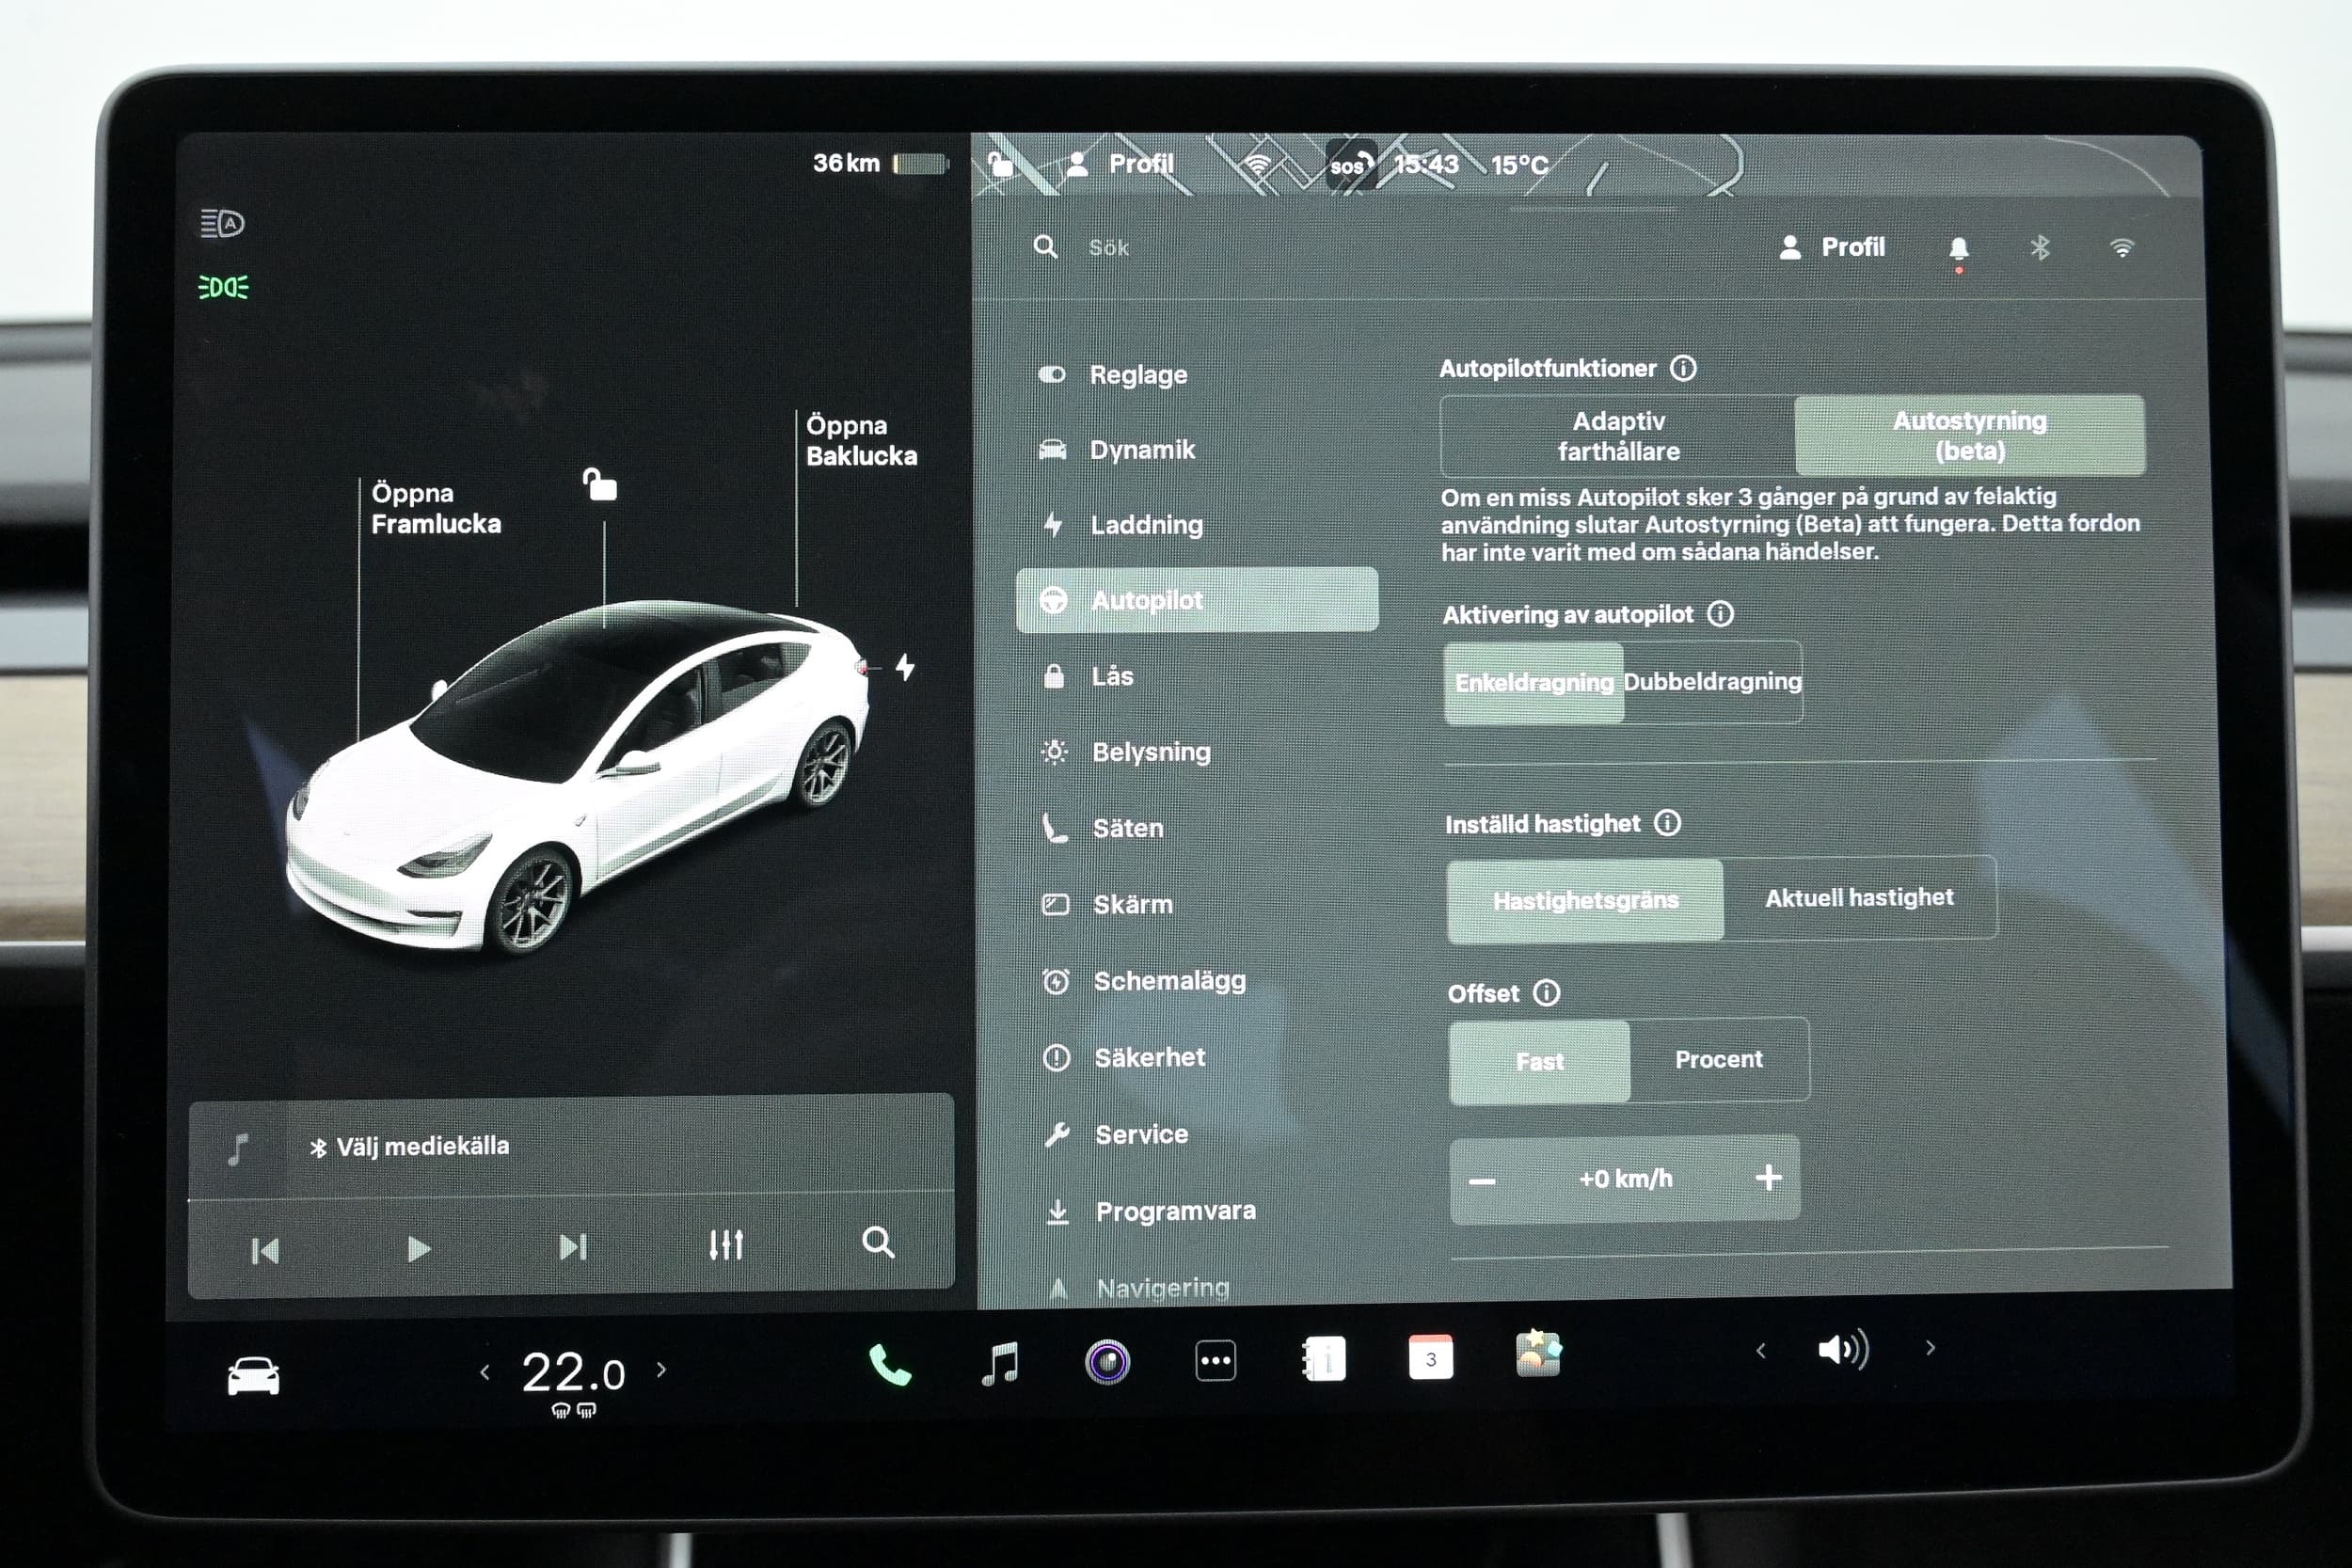Select Dubbeldragning activation mode
This screenshot has height=1568, width=2352.
1712,682
